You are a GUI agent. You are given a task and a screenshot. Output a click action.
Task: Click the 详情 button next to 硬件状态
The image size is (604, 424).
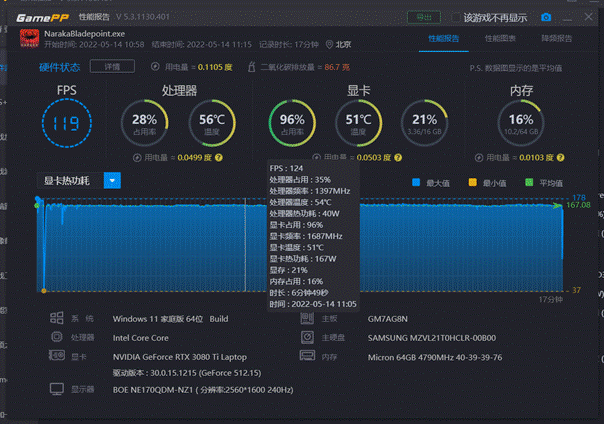pyautogui.click(x=106, y=67)
